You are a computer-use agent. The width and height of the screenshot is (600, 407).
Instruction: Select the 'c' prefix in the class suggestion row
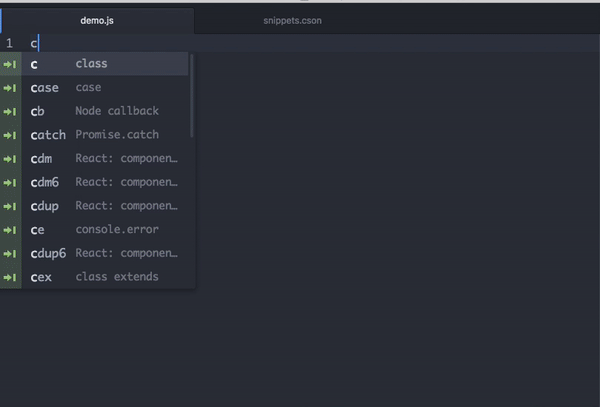pyautogui.click(x=34, y=65)
